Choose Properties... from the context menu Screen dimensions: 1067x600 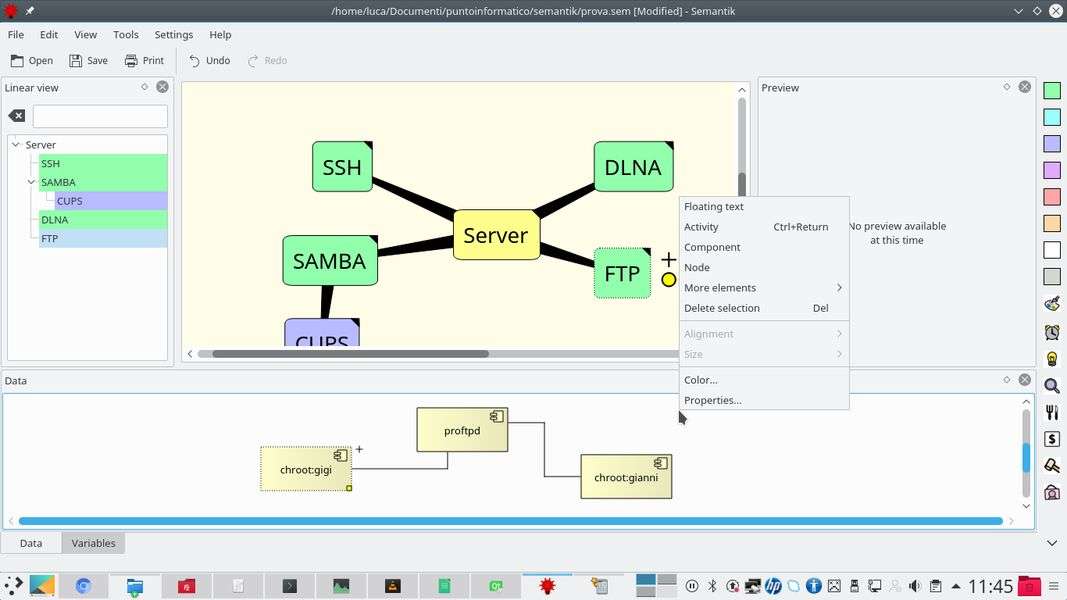click(712, 400)
